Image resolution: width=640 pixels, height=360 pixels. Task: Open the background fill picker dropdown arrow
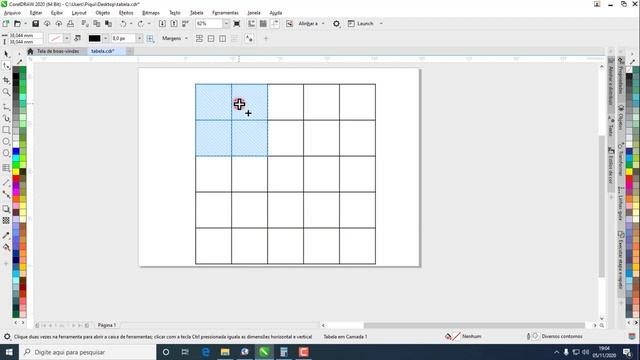67,38
